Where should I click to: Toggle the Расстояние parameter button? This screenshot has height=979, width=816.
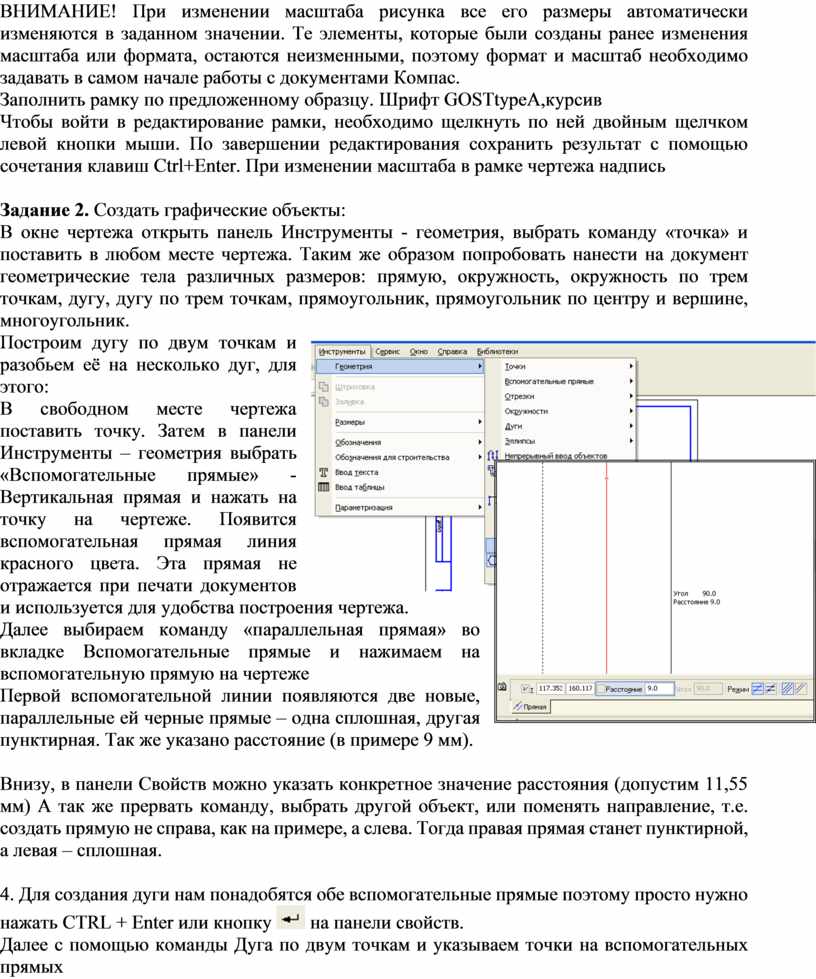(x=619, y=689)
